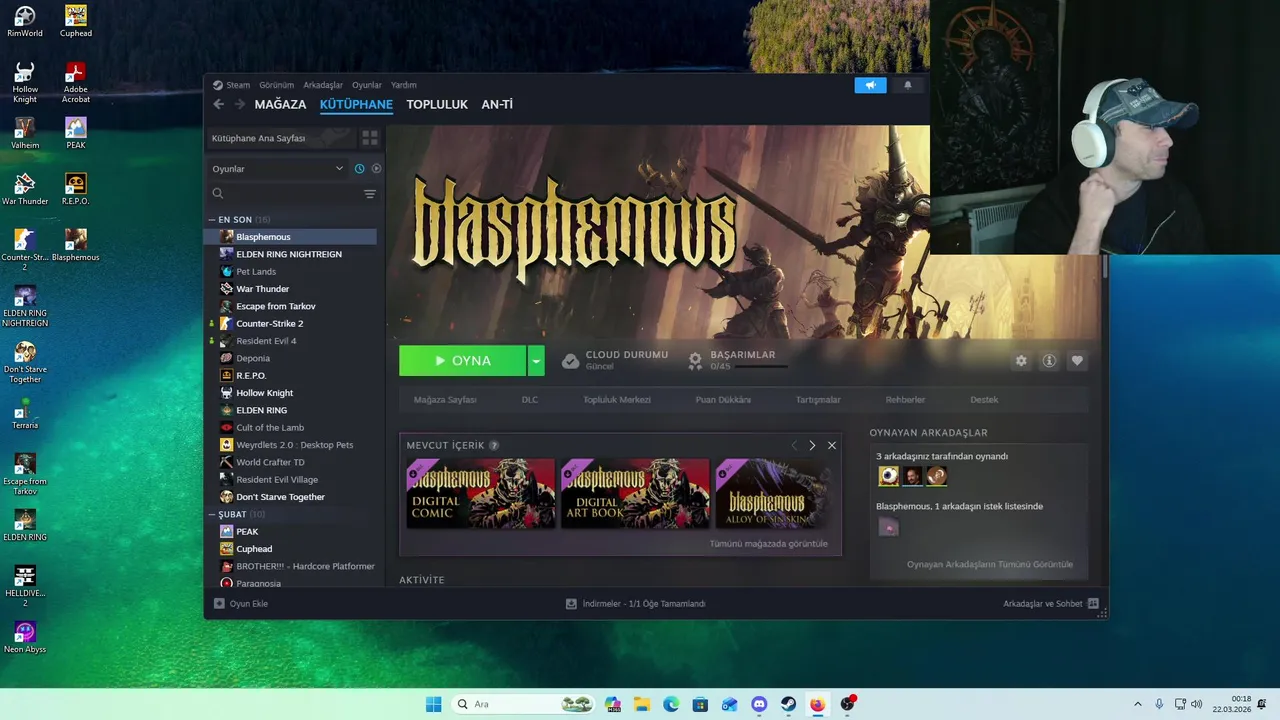Open the Yardım menu
1280x720 pixels.
pyautogui.click(x=403, y=85)
